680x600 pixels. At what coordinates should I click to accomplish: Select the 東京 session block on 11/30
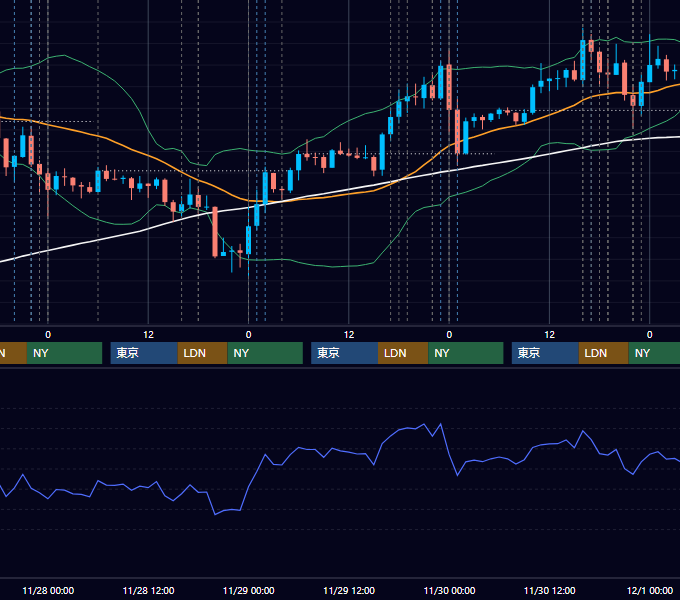click(x=545, y=353)
